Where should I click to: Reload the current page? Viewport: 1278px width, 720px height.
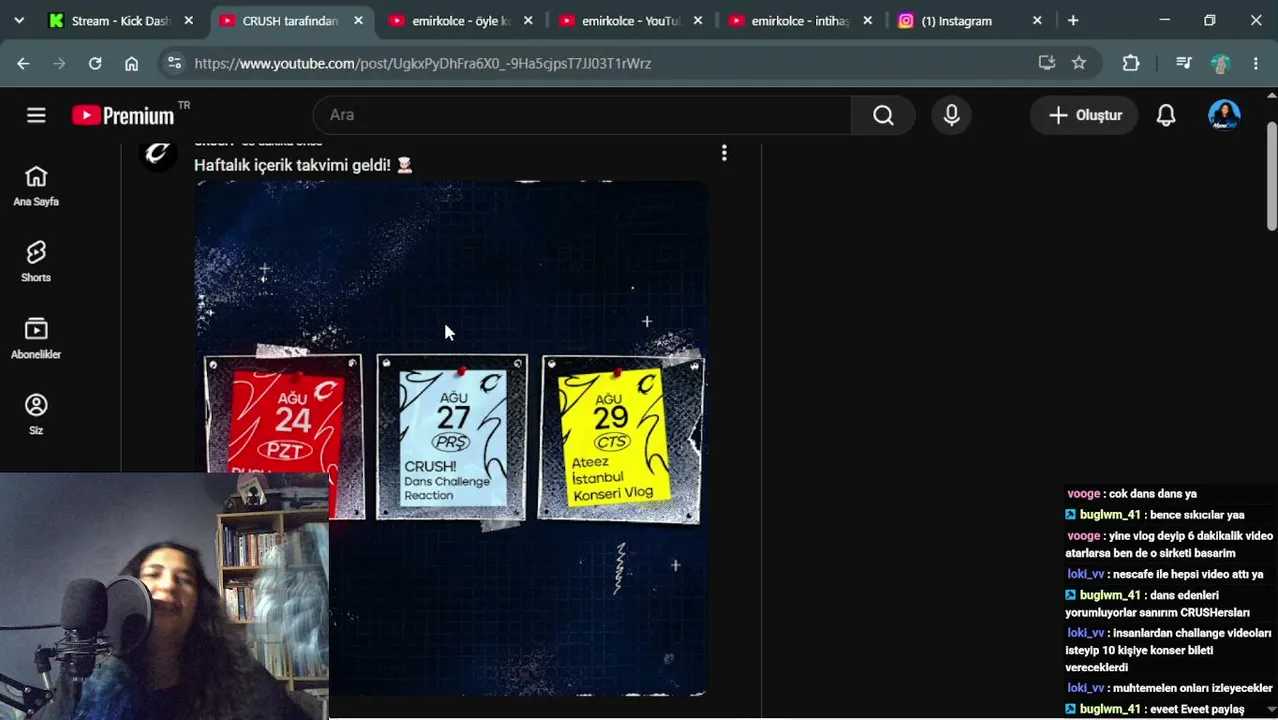click(x=95, y=63)
